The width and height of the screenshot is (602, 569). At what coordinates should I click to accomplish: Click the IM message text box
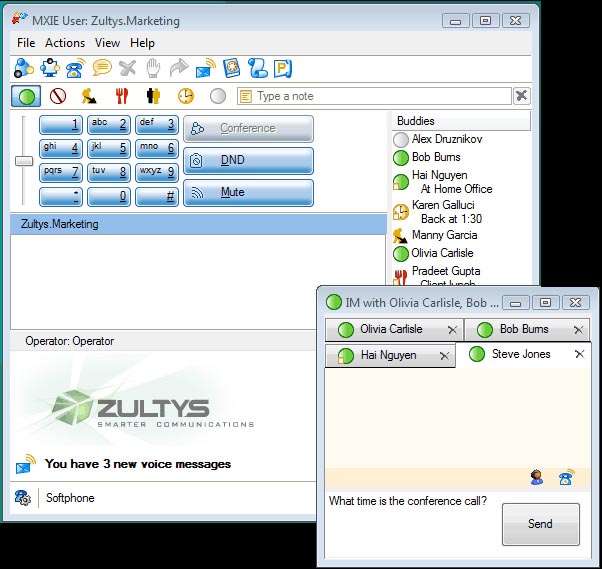point(413,524)
